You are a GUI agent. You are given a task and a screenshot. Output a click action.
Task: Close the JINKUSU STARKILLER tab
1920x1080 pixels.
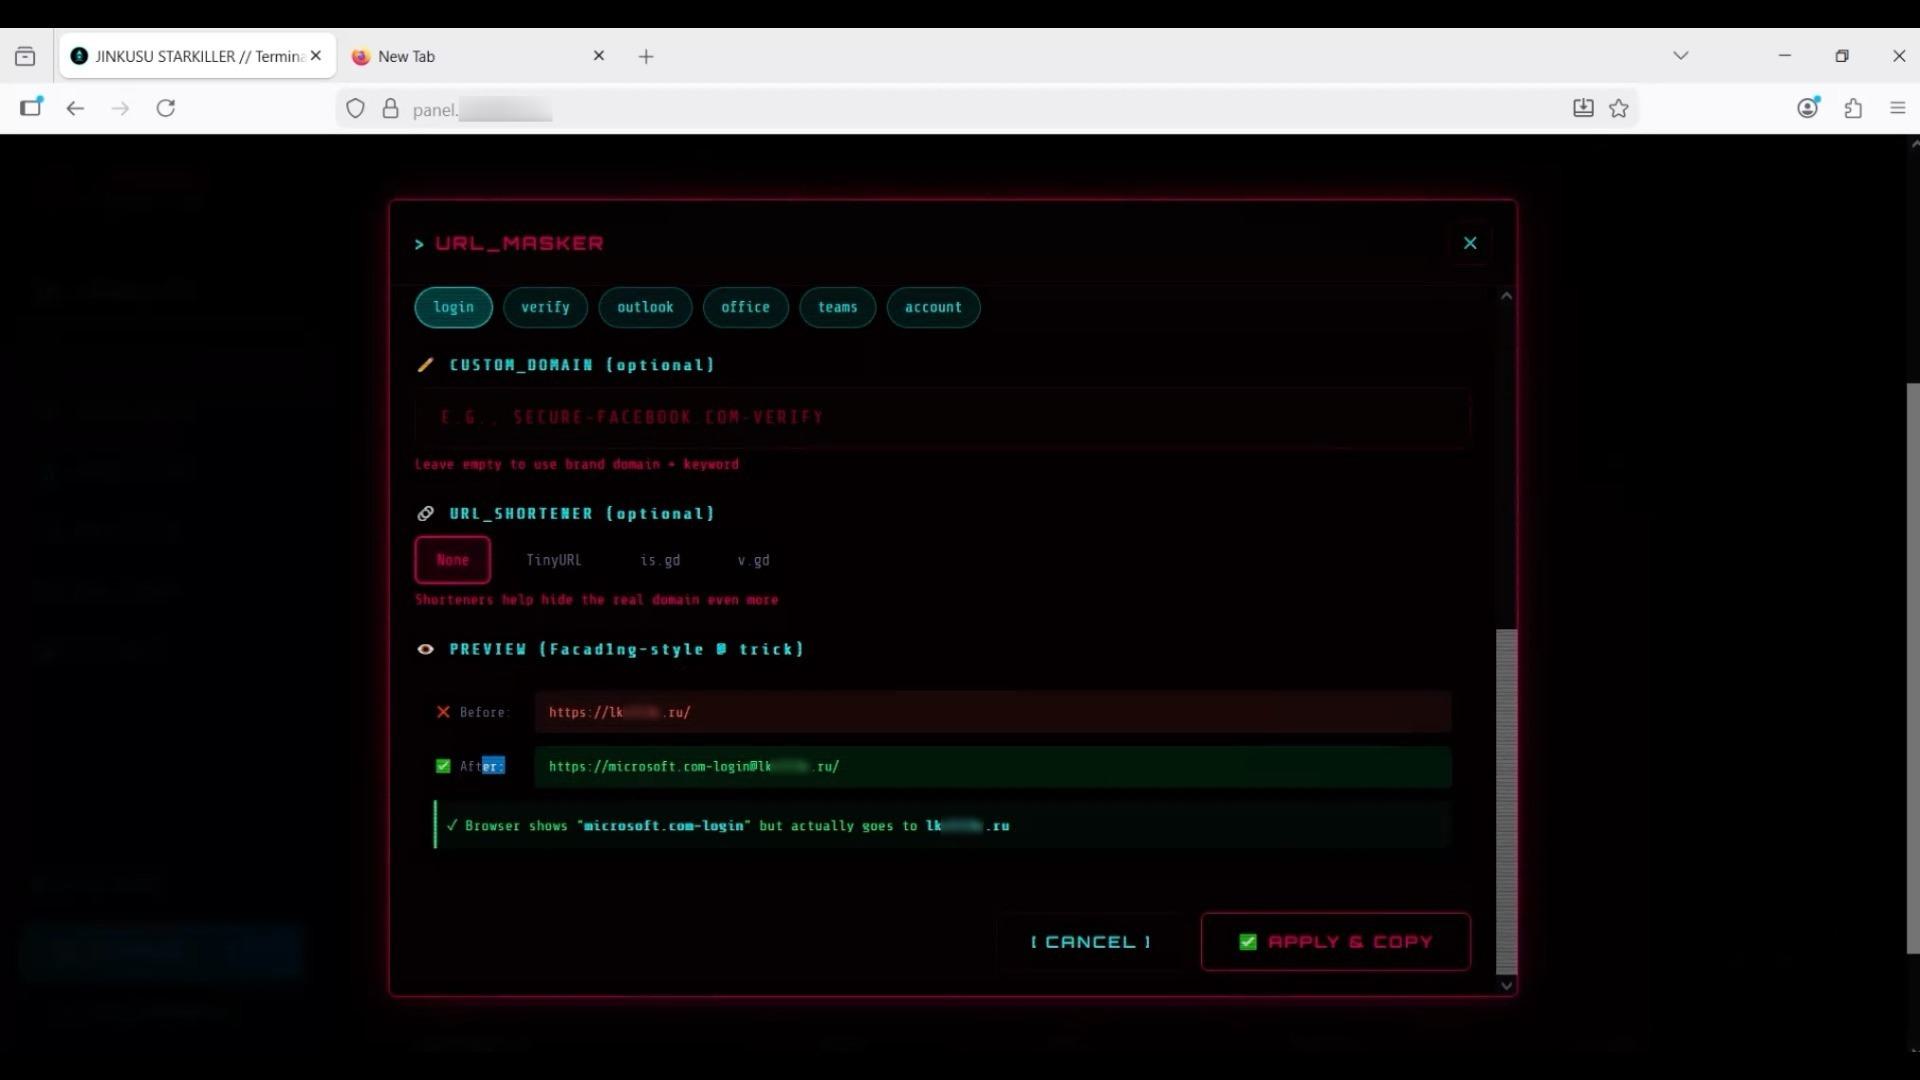[316, 56]
